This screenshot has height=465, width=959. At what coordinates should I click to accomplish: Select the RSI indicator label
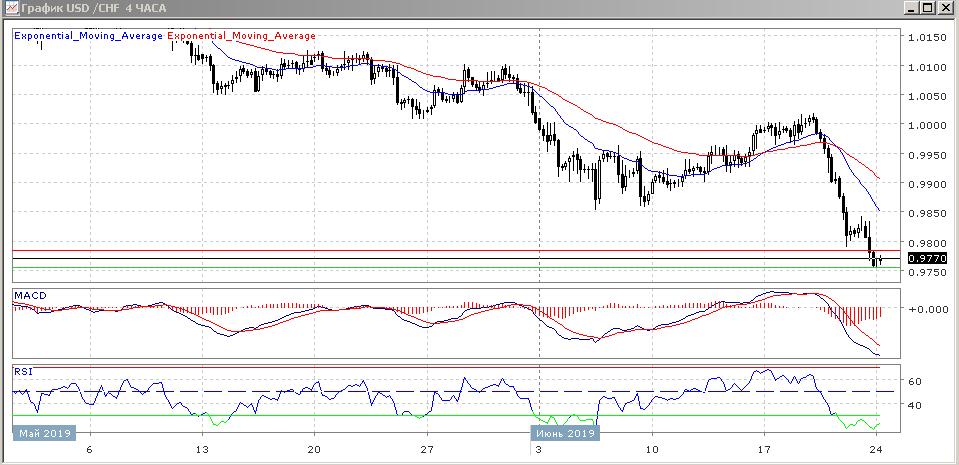(x=22, y=371)
